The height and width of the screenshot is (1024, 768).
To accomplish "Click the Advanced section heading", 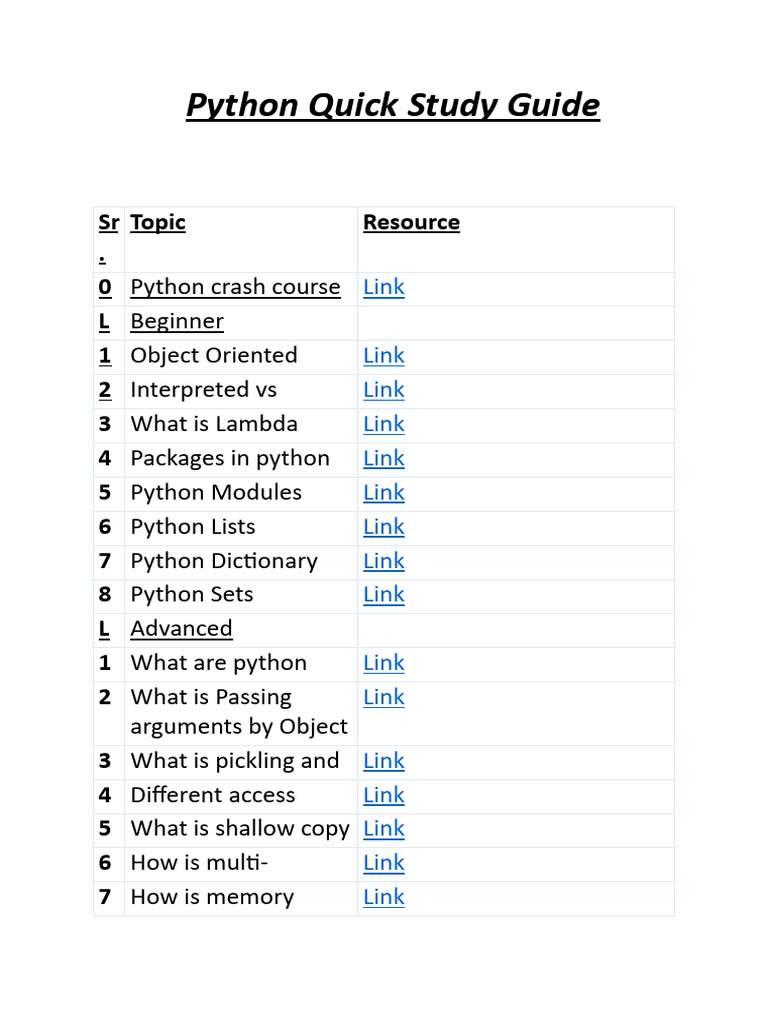I will [181, 629].
